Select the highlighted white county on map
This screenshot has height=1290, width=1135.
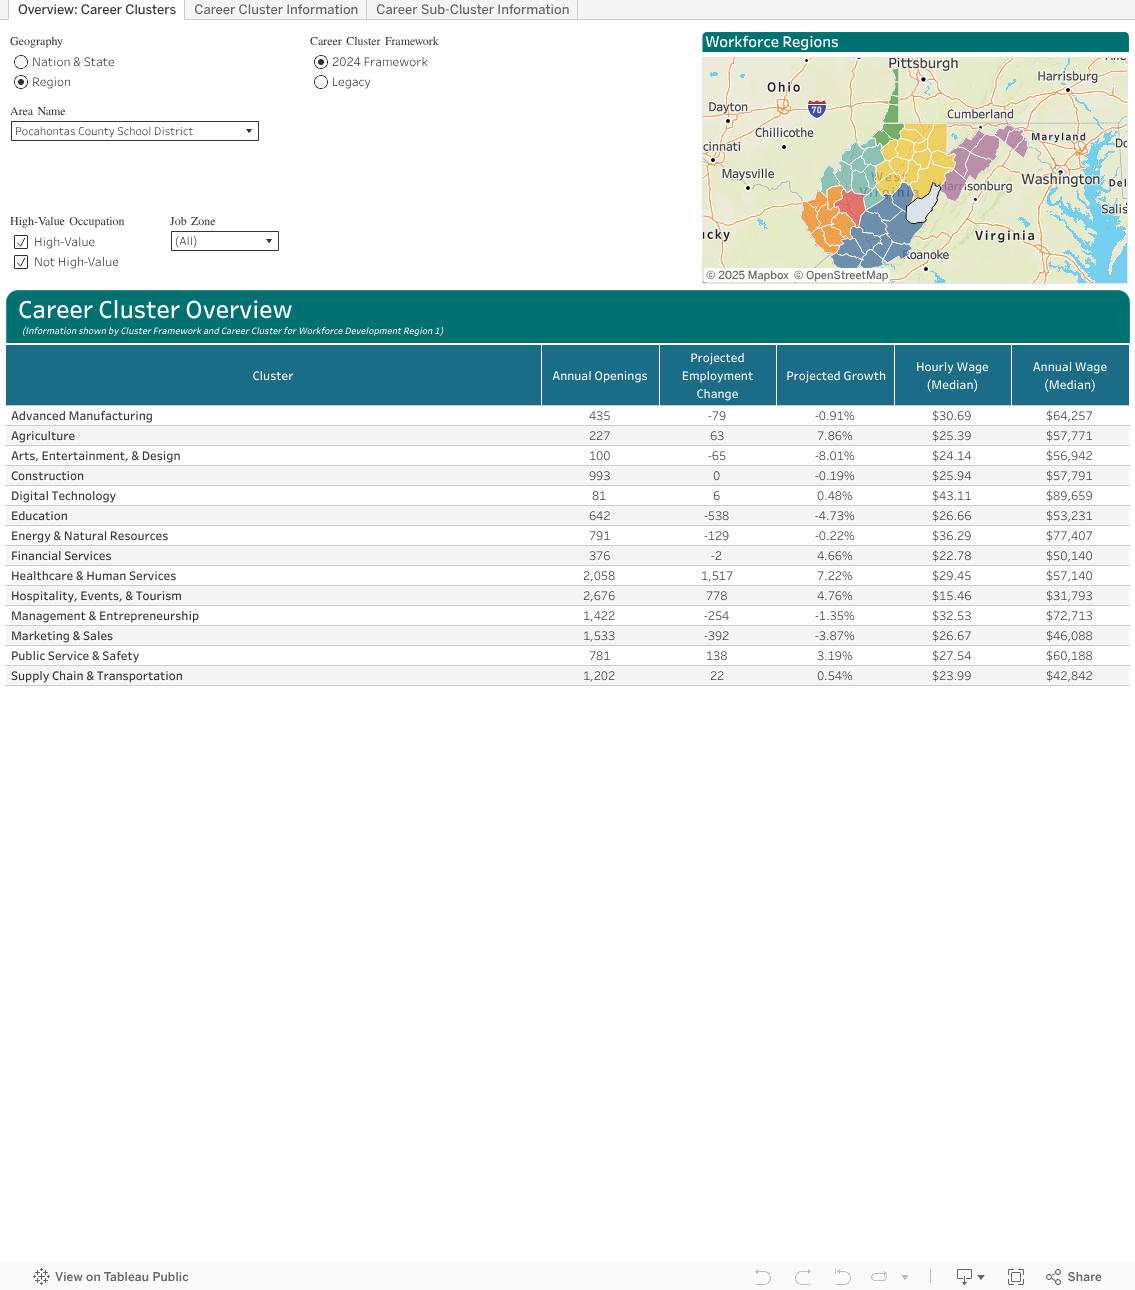point(922,204)
